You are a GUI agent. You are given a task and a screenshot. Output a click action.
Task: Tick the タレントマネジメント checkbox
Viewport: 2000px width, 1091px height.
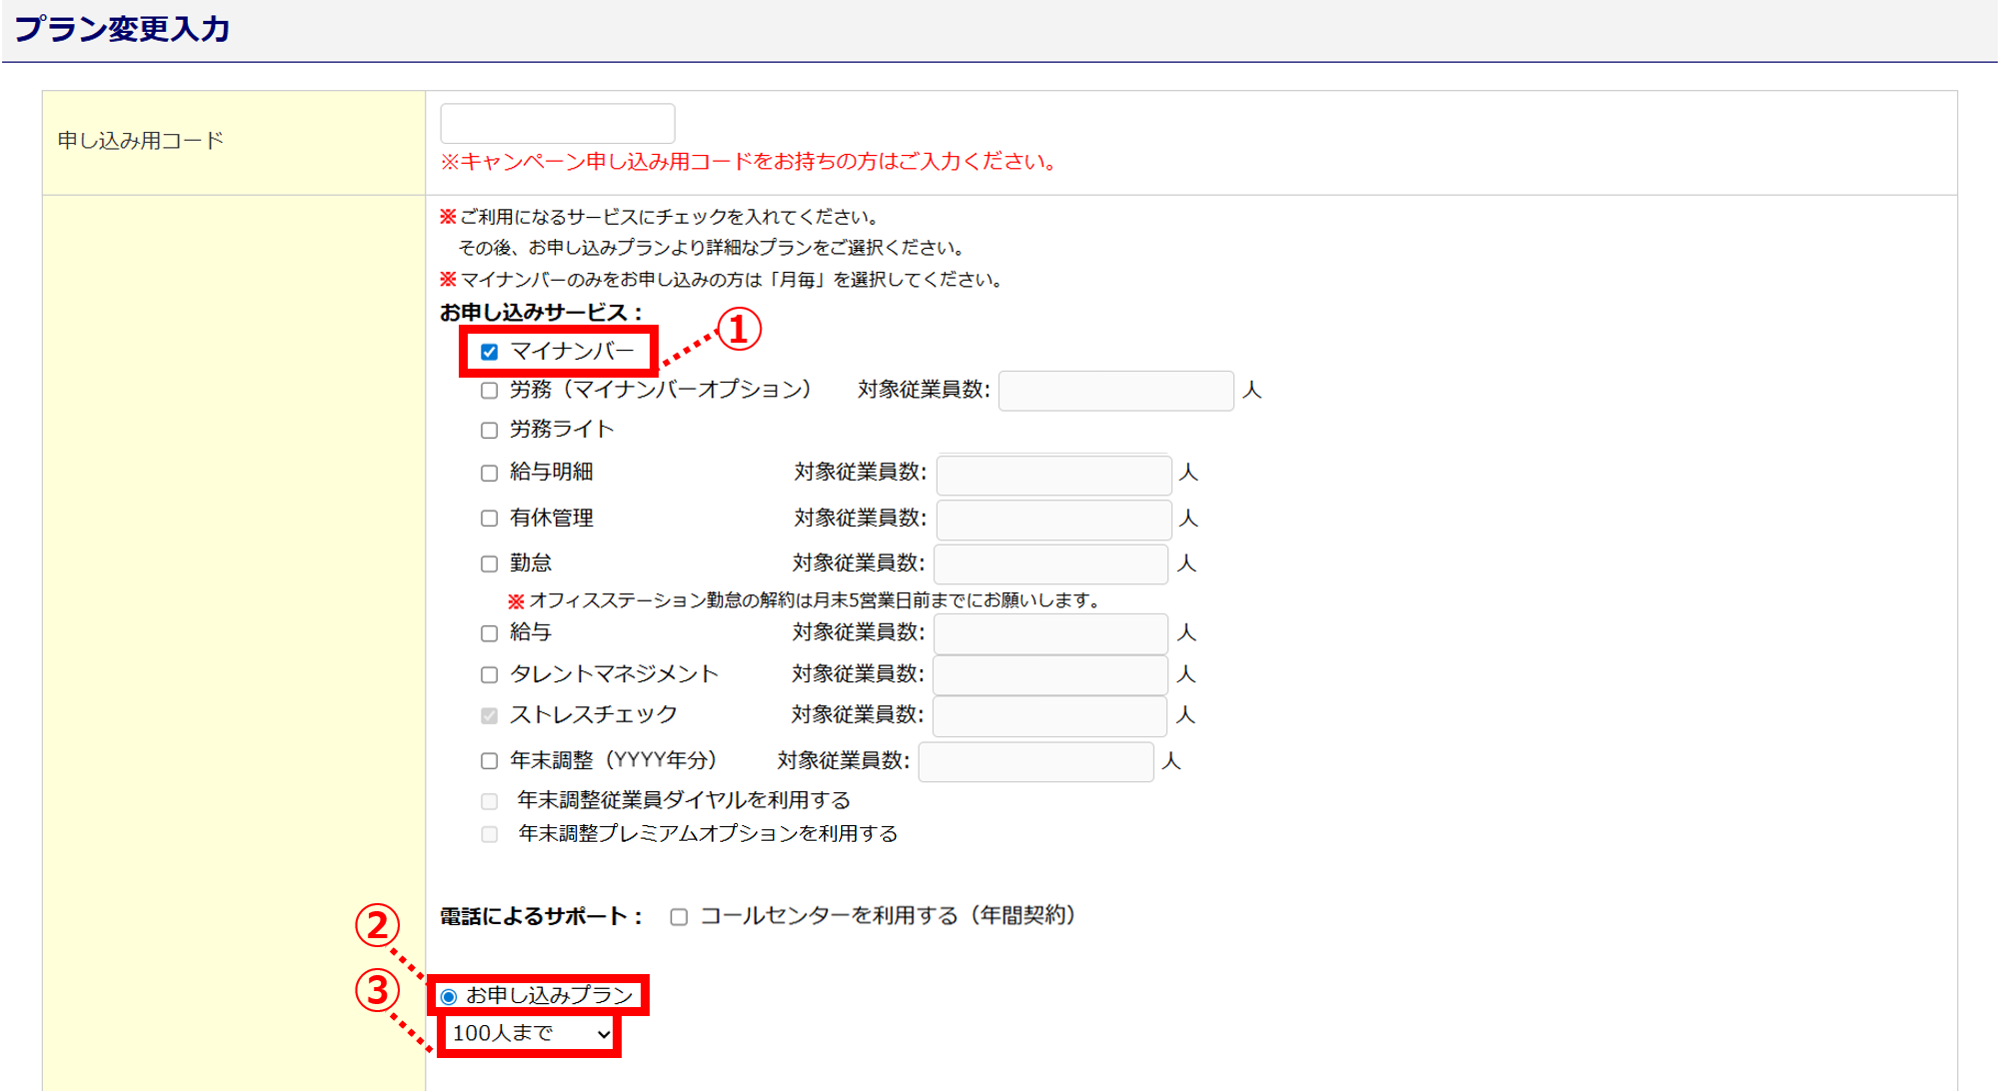[x=489, y=675]
